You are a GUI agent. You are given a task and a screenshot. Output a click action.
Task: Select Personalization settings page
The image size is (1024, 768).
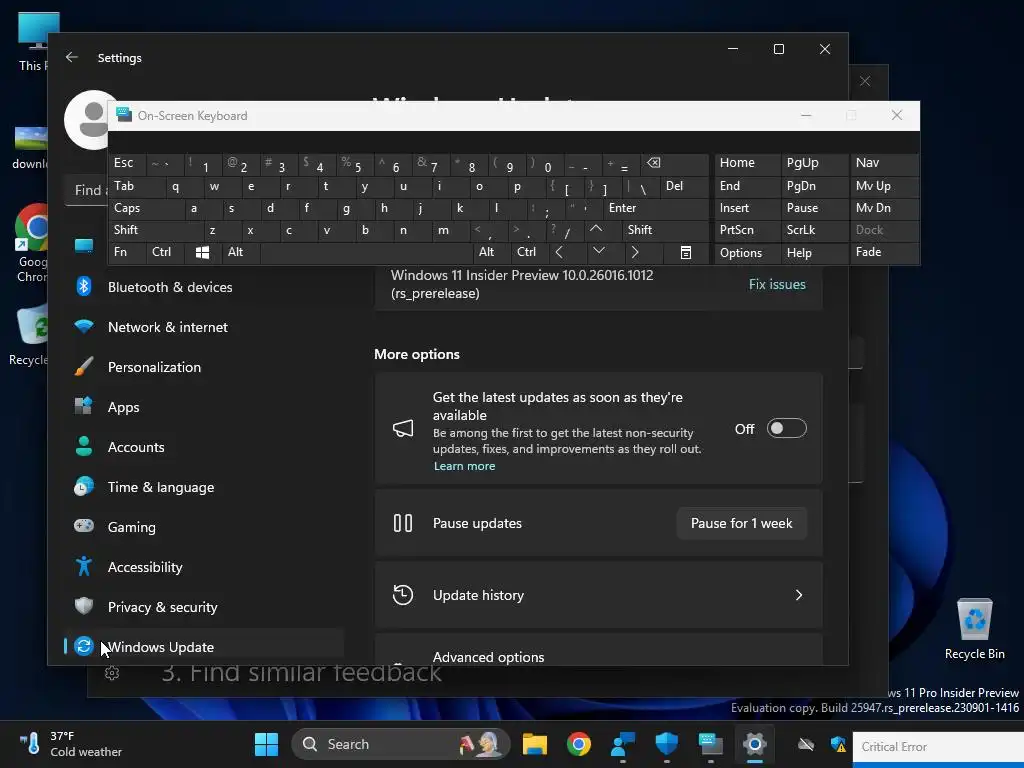(x=204, y=367)
